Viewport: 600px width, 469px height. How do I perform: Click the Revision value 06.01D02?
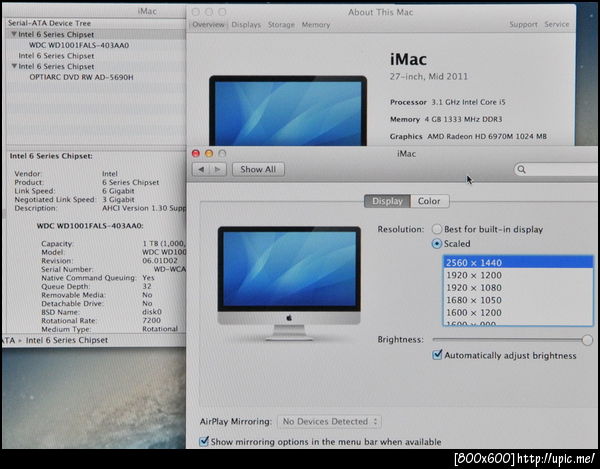[160, 261]
